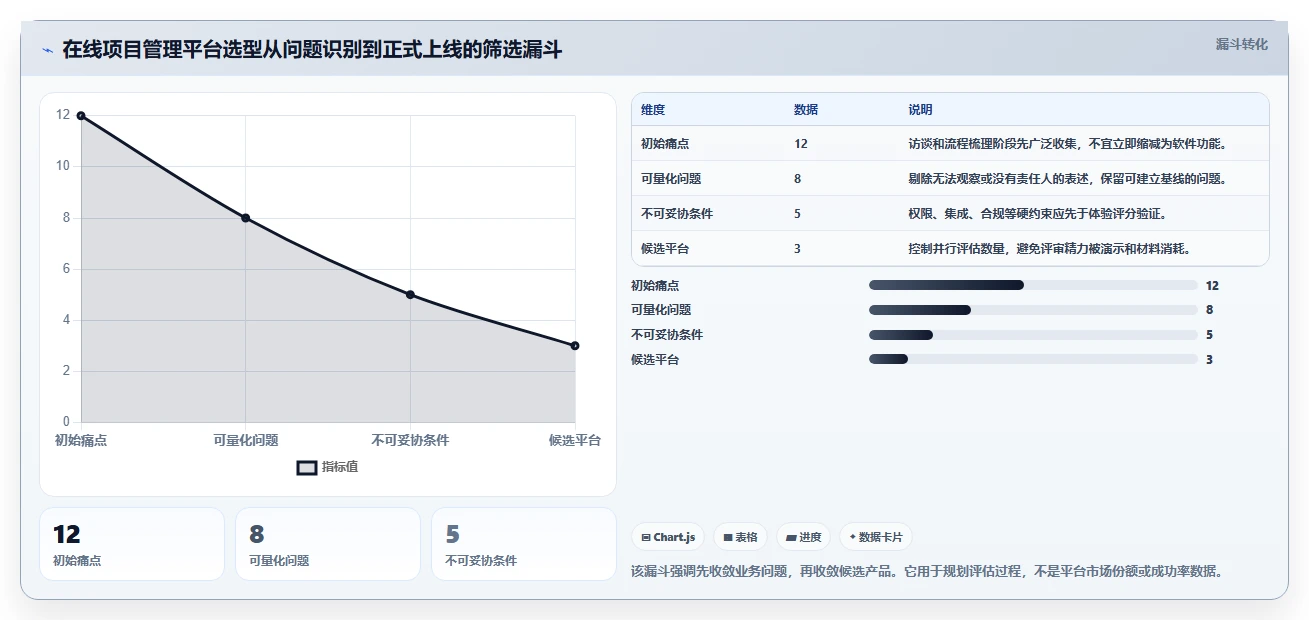Select the chart data point for 候选平台
The width and height of the screenshot is (1309, 620).
[575, 346]
